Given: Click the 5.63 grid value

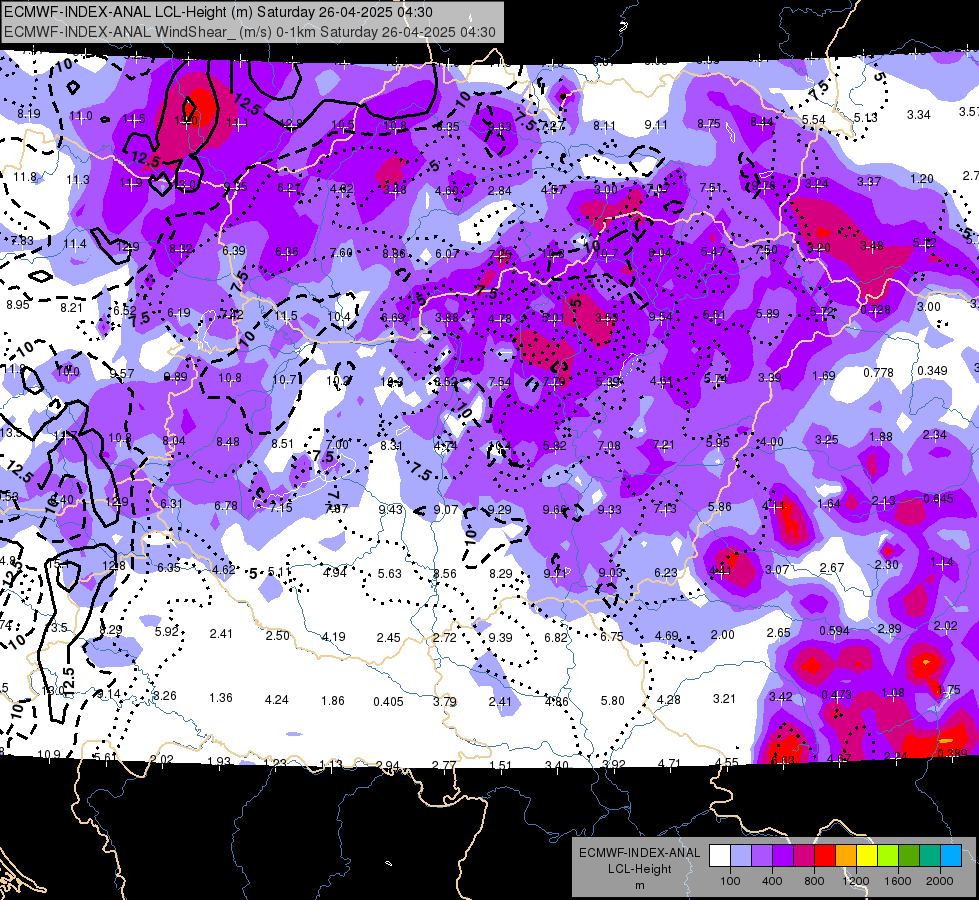Looking at the screenshot, I should [390, 573].
